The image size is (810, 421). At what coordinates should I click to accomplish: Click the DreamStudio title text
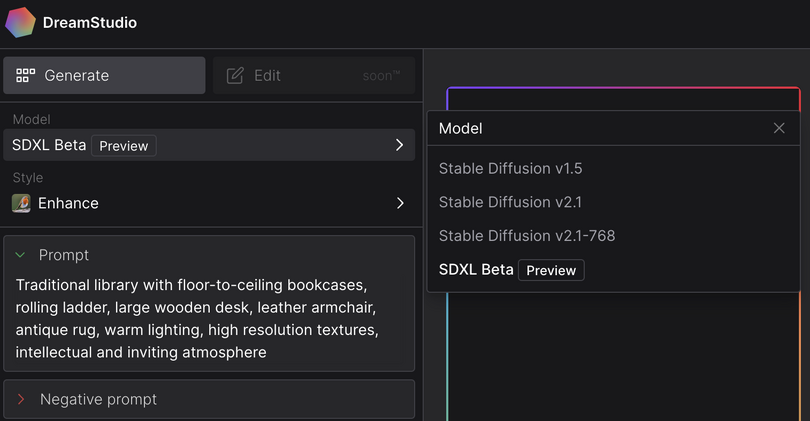[x=90, y=23]
